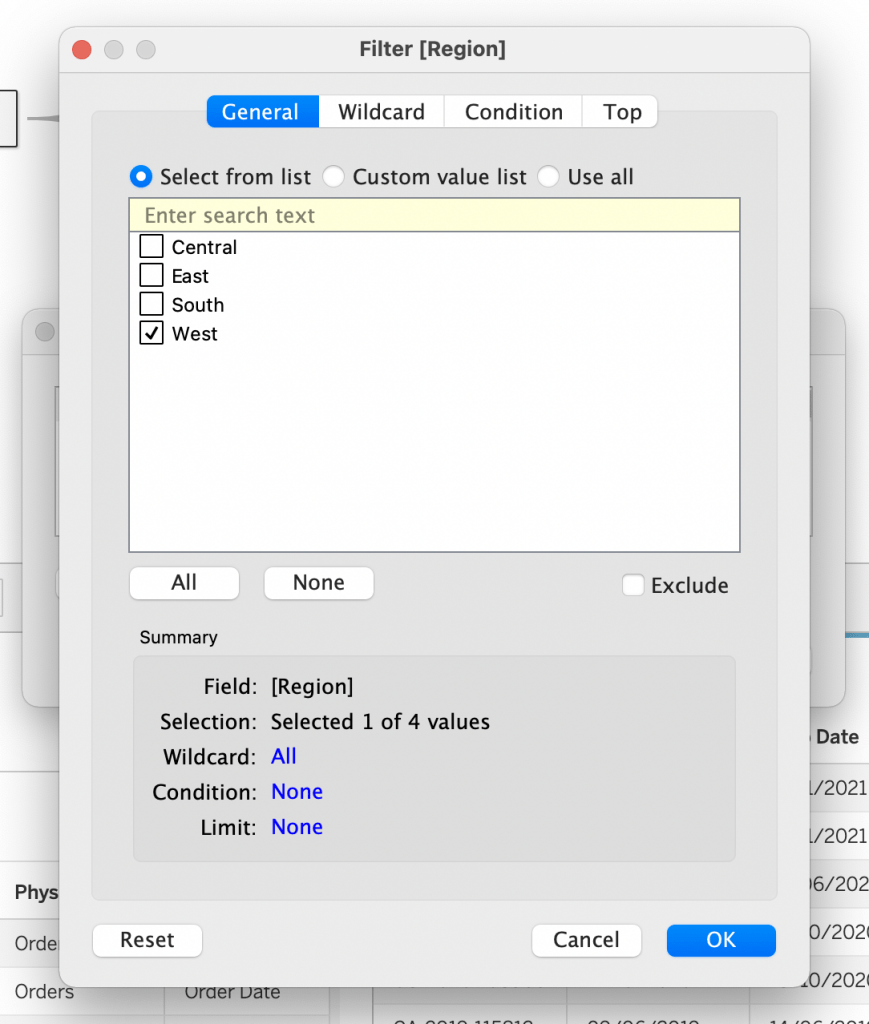The width and height of the screenshot is (869, 1024).
Task: Choose the Use all radio button
Action: click(549, 177)
